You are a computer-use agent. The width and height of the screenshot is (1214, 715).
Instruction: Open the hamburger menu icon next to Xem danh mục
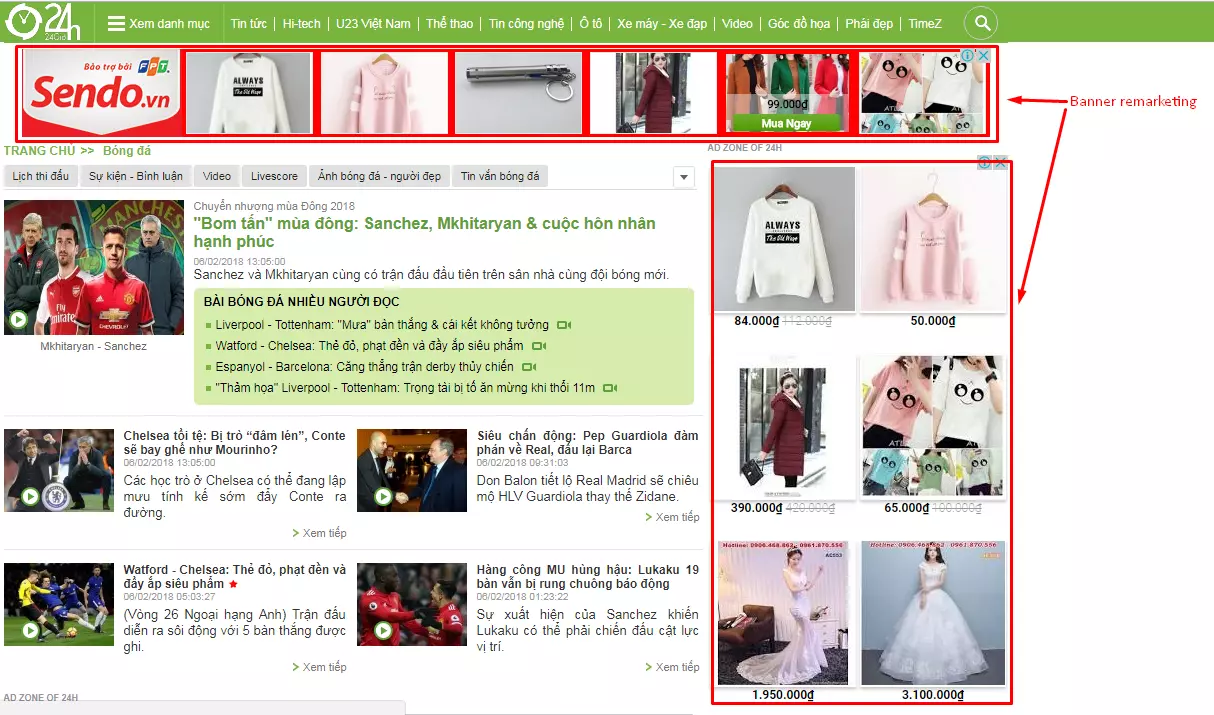pos(116,23)
